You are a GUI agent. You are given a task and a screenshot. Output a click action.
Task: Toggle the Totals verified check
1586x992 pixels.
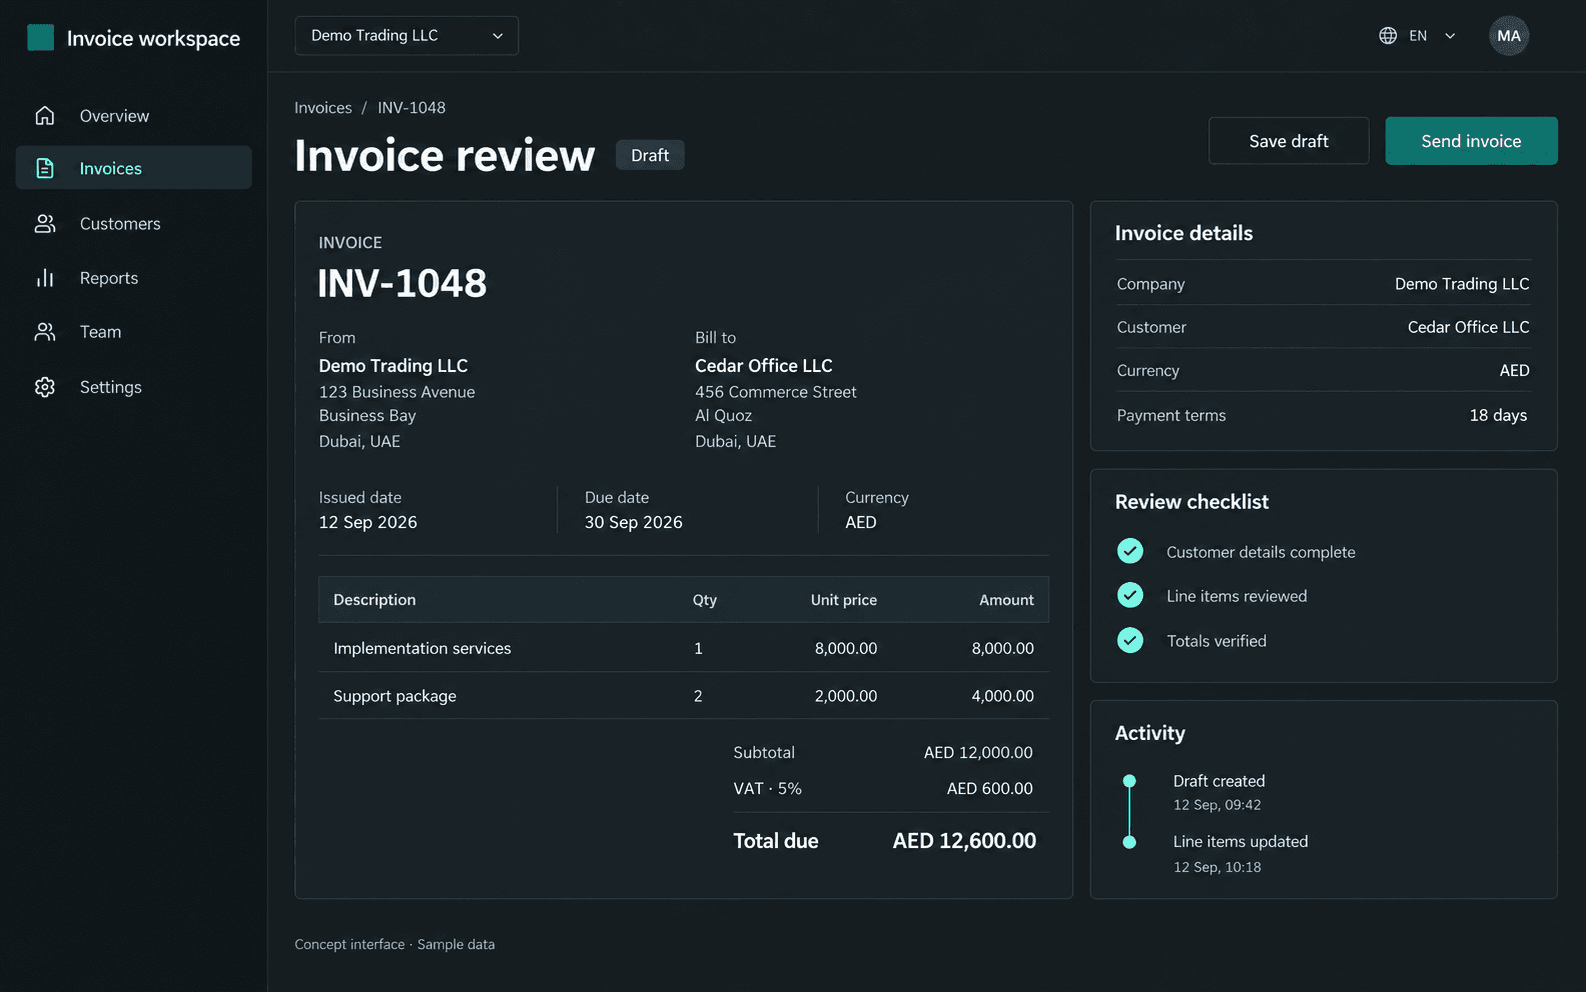(1130, 640)
